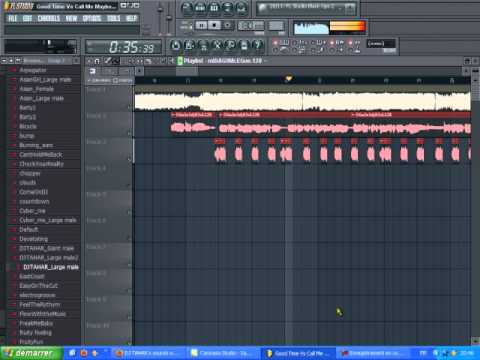Click the browser close button
Viewport: 480px width, 360px height.
point(77,61)
